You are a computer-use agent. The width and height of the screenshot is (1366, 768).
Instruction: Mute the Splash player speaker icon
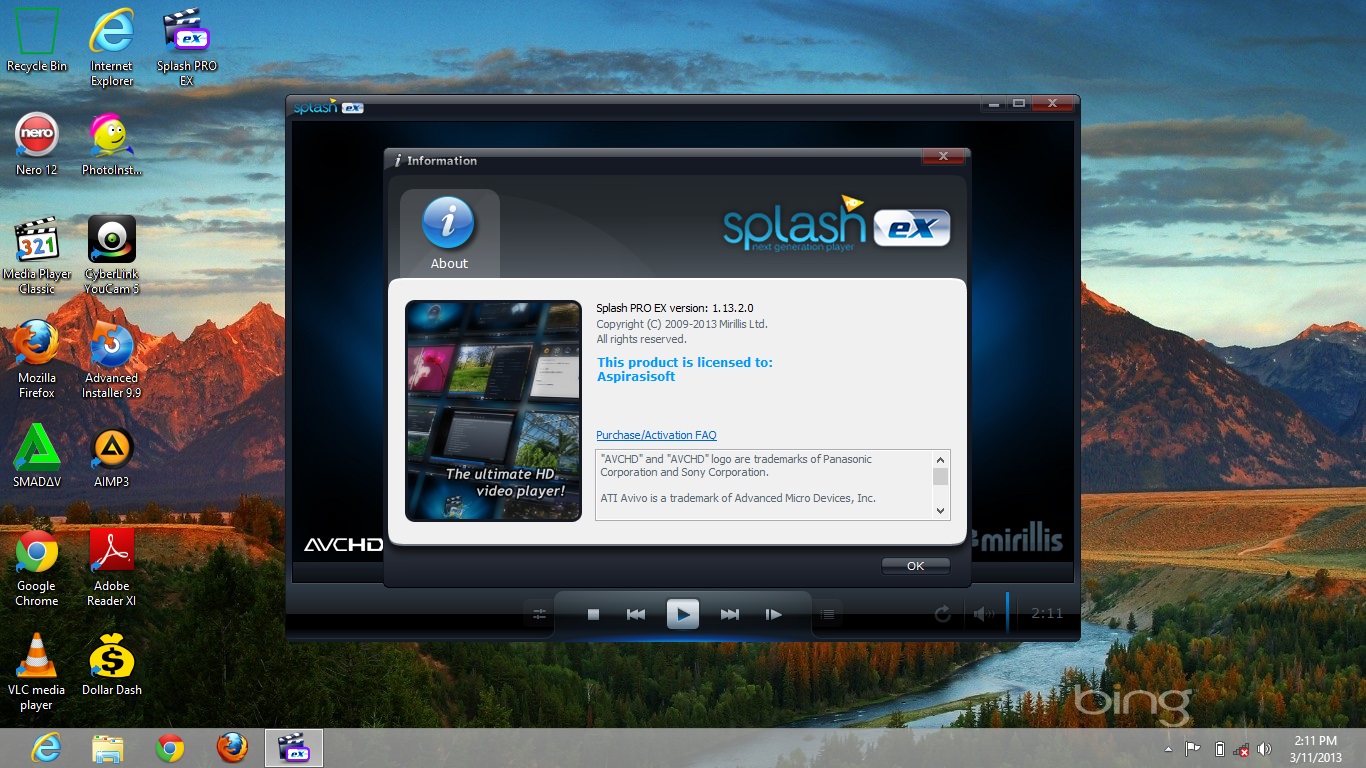click(x=984, y=614)
